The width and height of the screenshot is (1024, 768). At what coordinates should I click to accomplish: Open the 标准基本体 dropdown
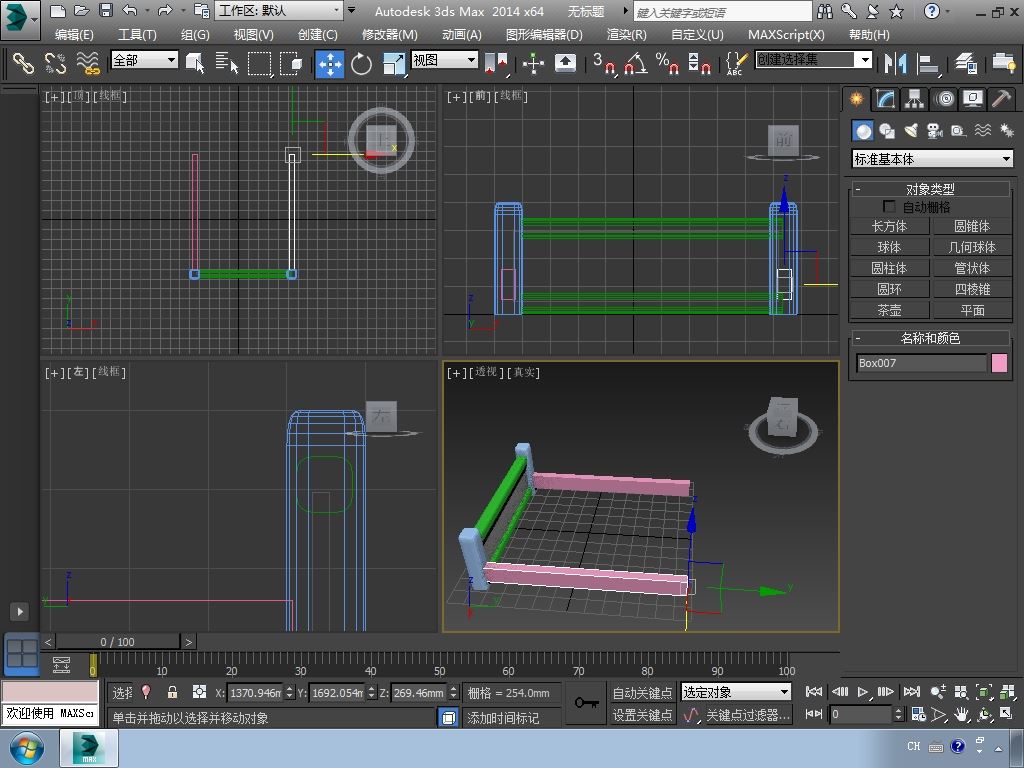coord(932,159)
